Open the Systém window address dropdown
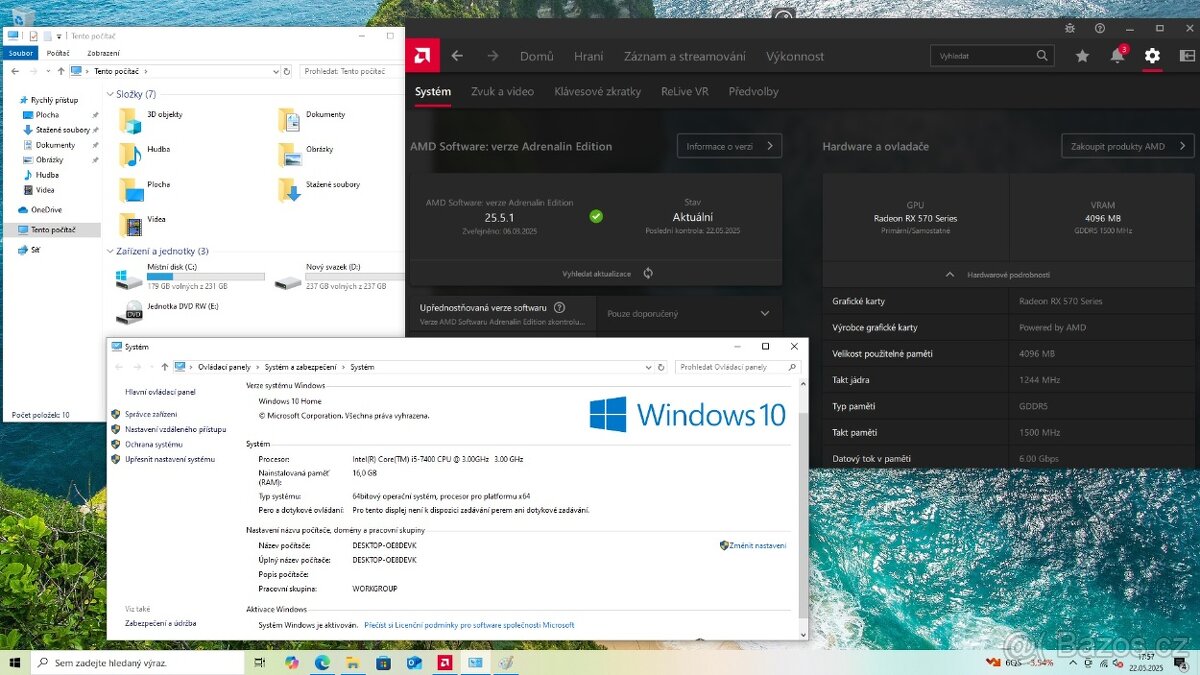Image resolution: width=1200 pixels, height=675 pixels. (650, 367)
